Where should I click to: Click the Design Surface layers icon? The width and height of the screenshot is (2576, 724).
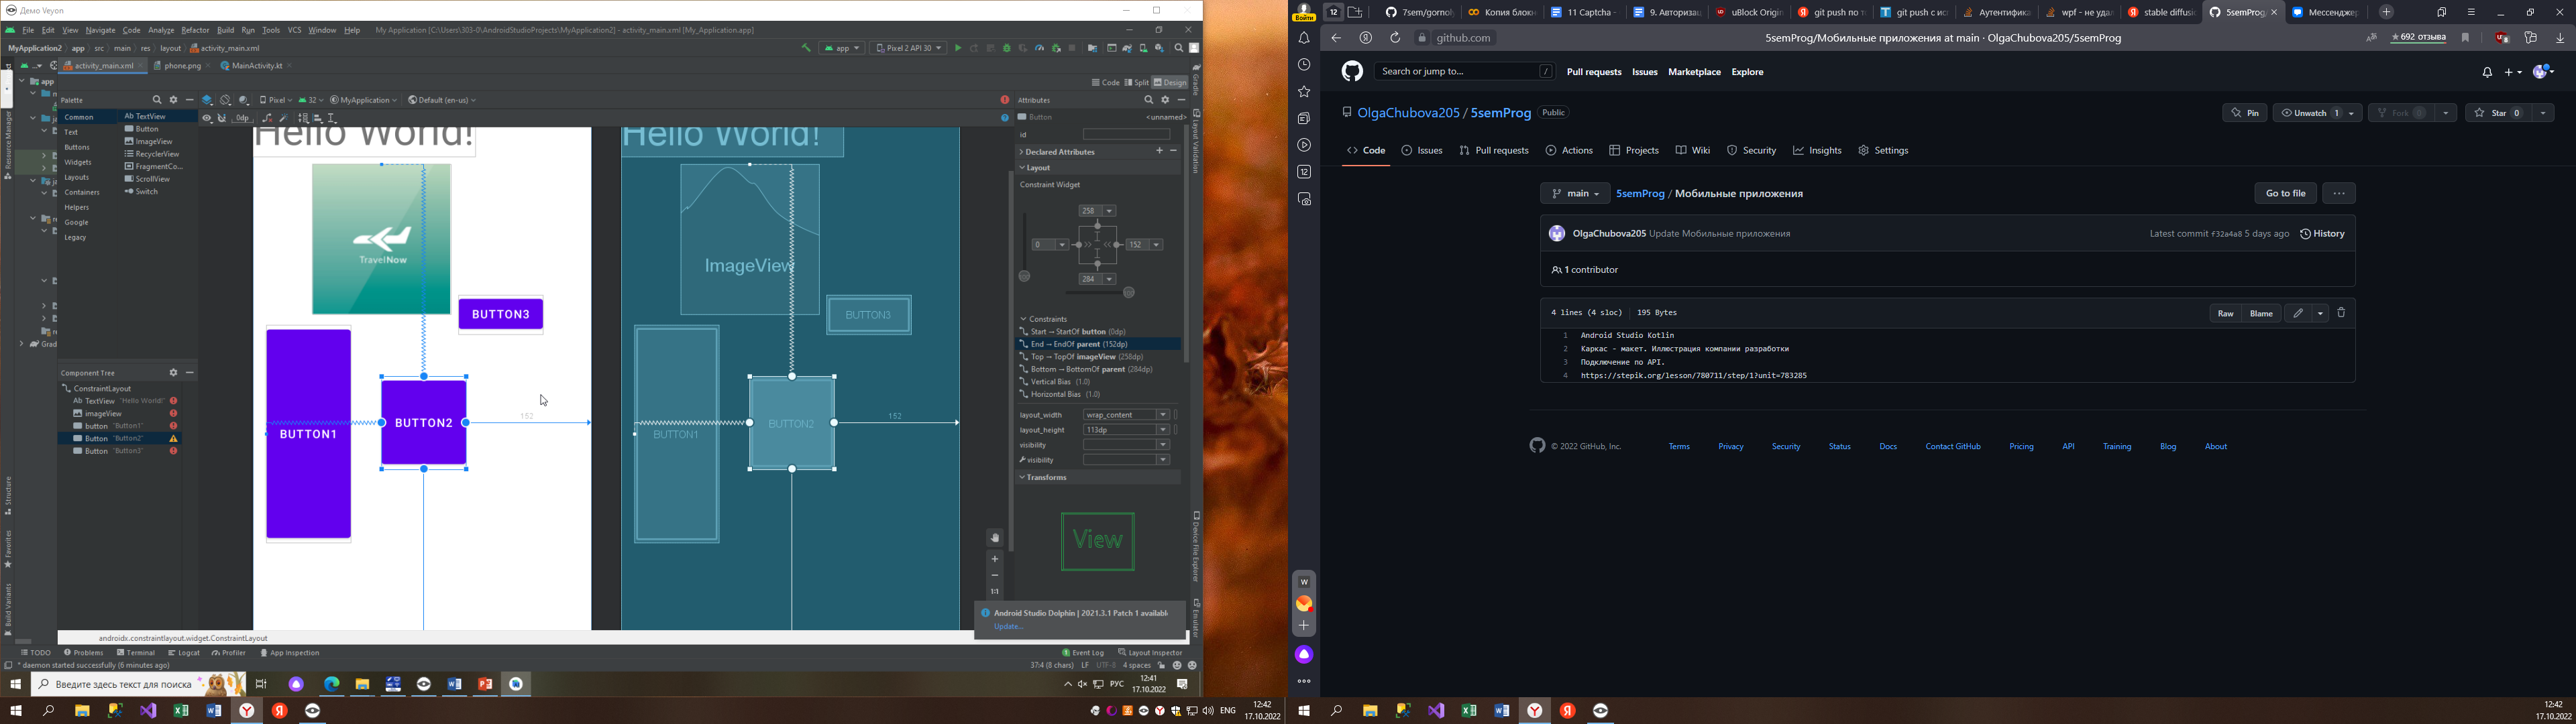(208, 100)
